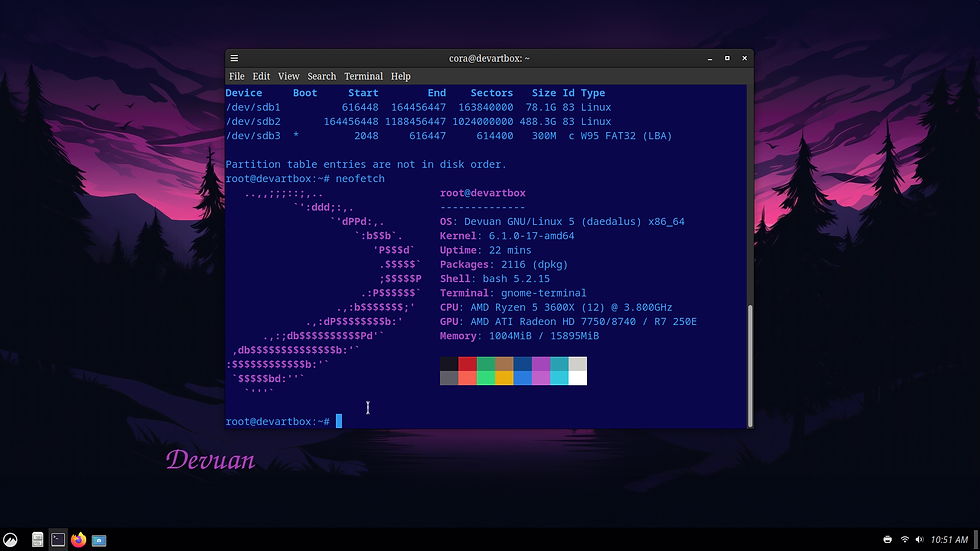The width and height of the screenshot is (980, 551).
Task: Open the View menu
Action: [289, 76]
